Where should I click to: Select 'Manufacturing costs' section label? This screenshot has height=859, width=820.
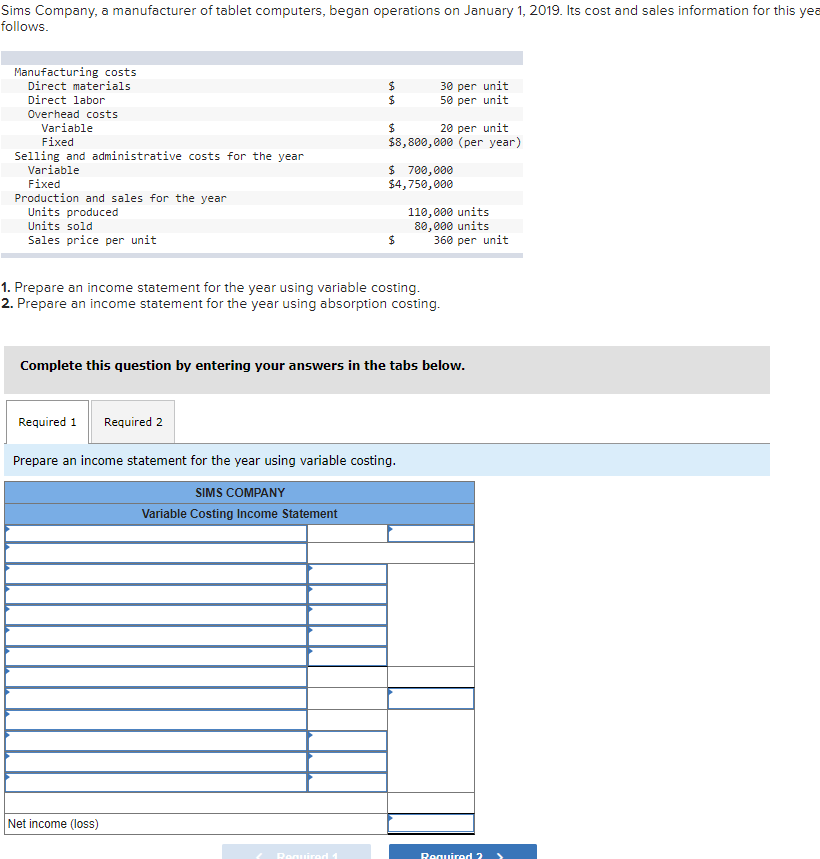tap(75, 72)
